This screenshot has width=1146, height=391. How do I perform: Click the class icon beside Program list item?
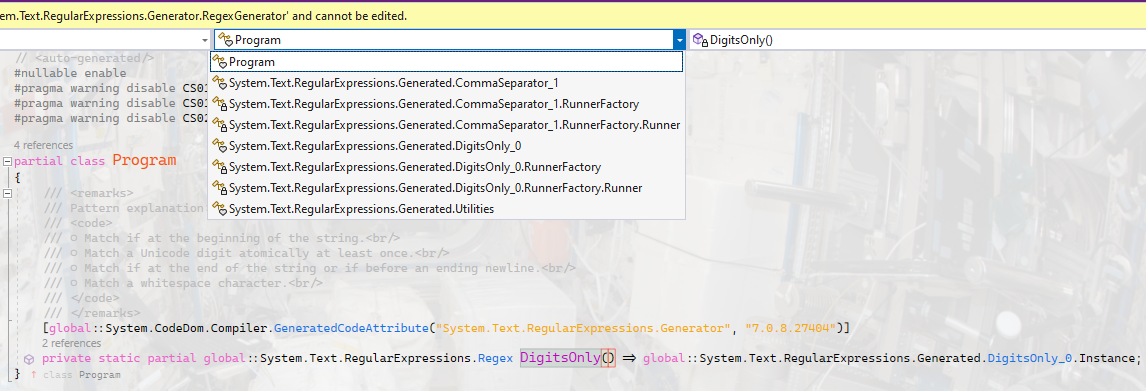tap(219, 62)
